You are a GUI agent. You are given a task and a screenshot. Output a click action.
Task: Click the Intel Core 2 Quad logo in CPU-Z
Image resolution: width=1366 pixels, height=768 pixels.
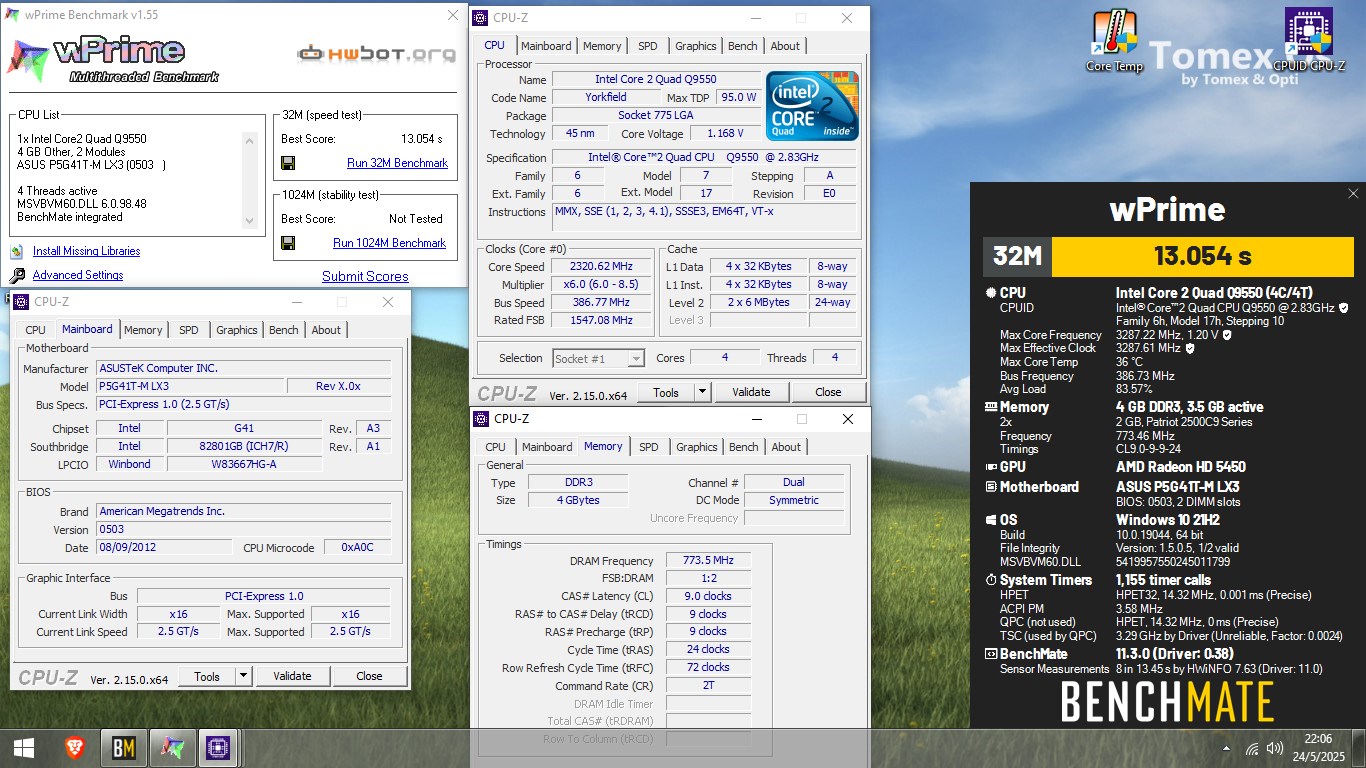click(812, 105)
